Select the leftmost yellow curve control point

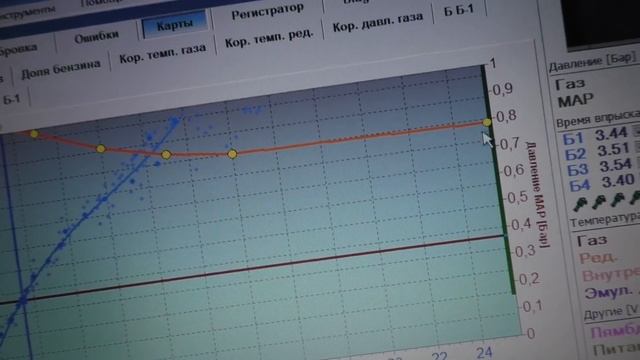pos(34,133)
